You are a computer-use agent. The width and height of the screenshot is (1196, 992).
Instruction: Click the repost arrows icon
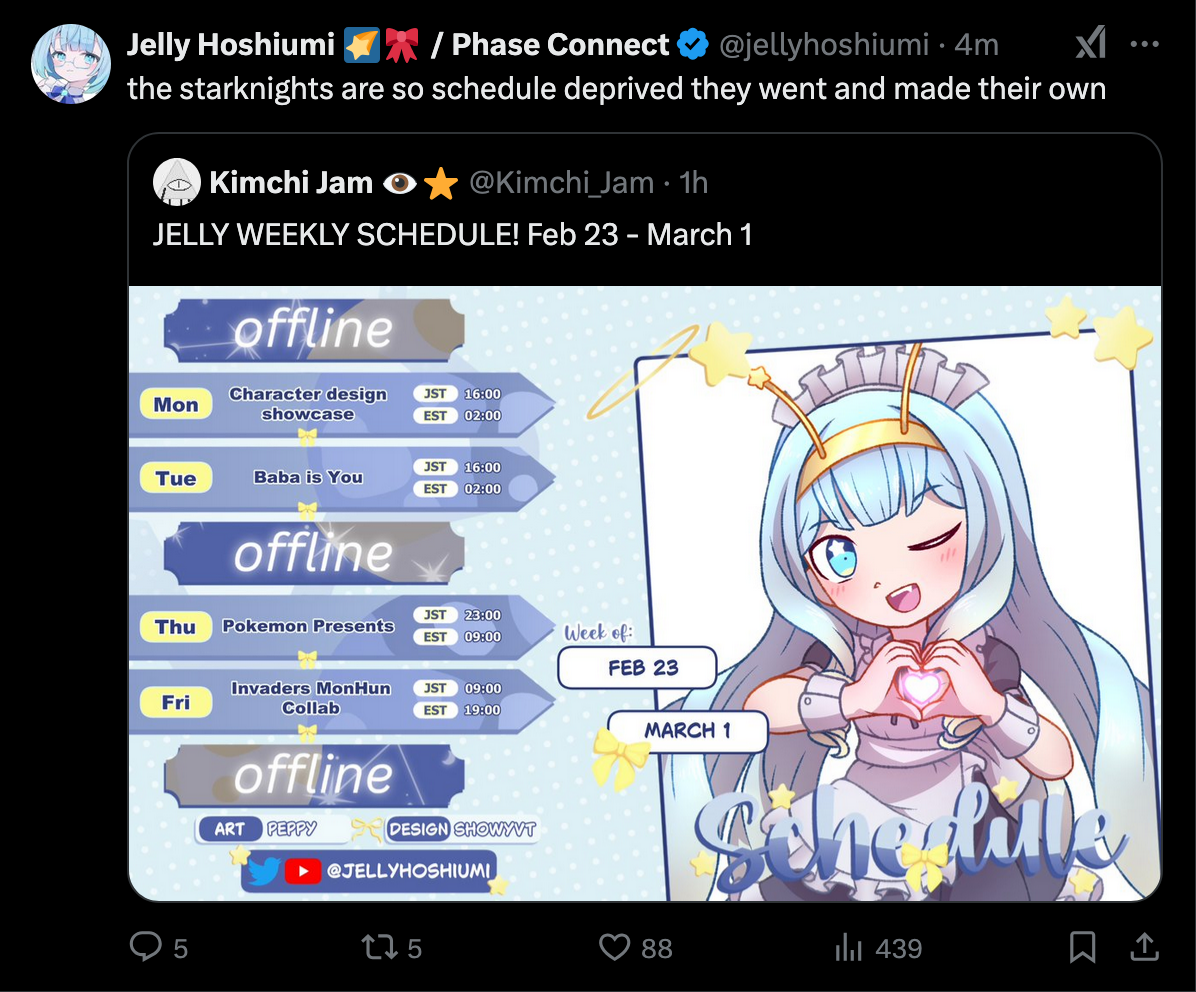click(x=379, y=947)
